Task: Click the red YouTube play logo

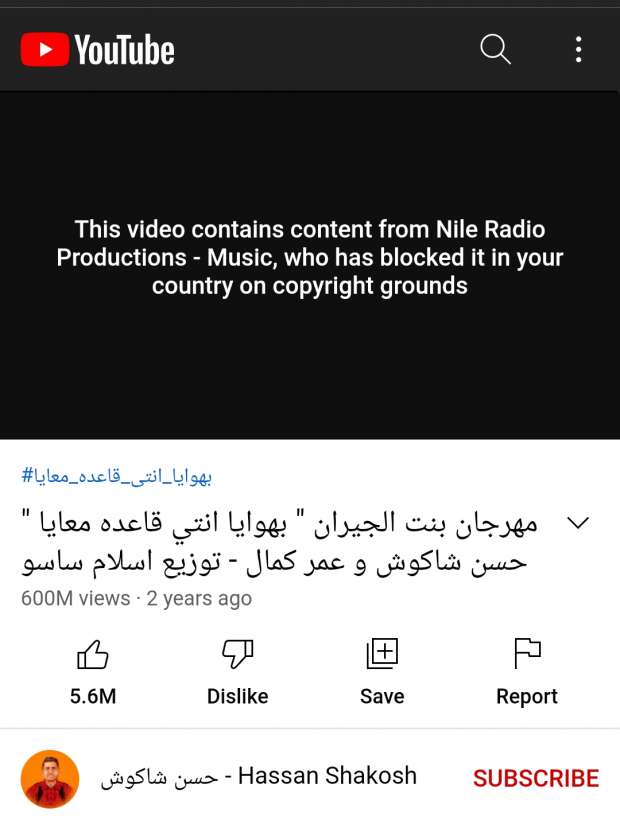Action: point(45,50)
